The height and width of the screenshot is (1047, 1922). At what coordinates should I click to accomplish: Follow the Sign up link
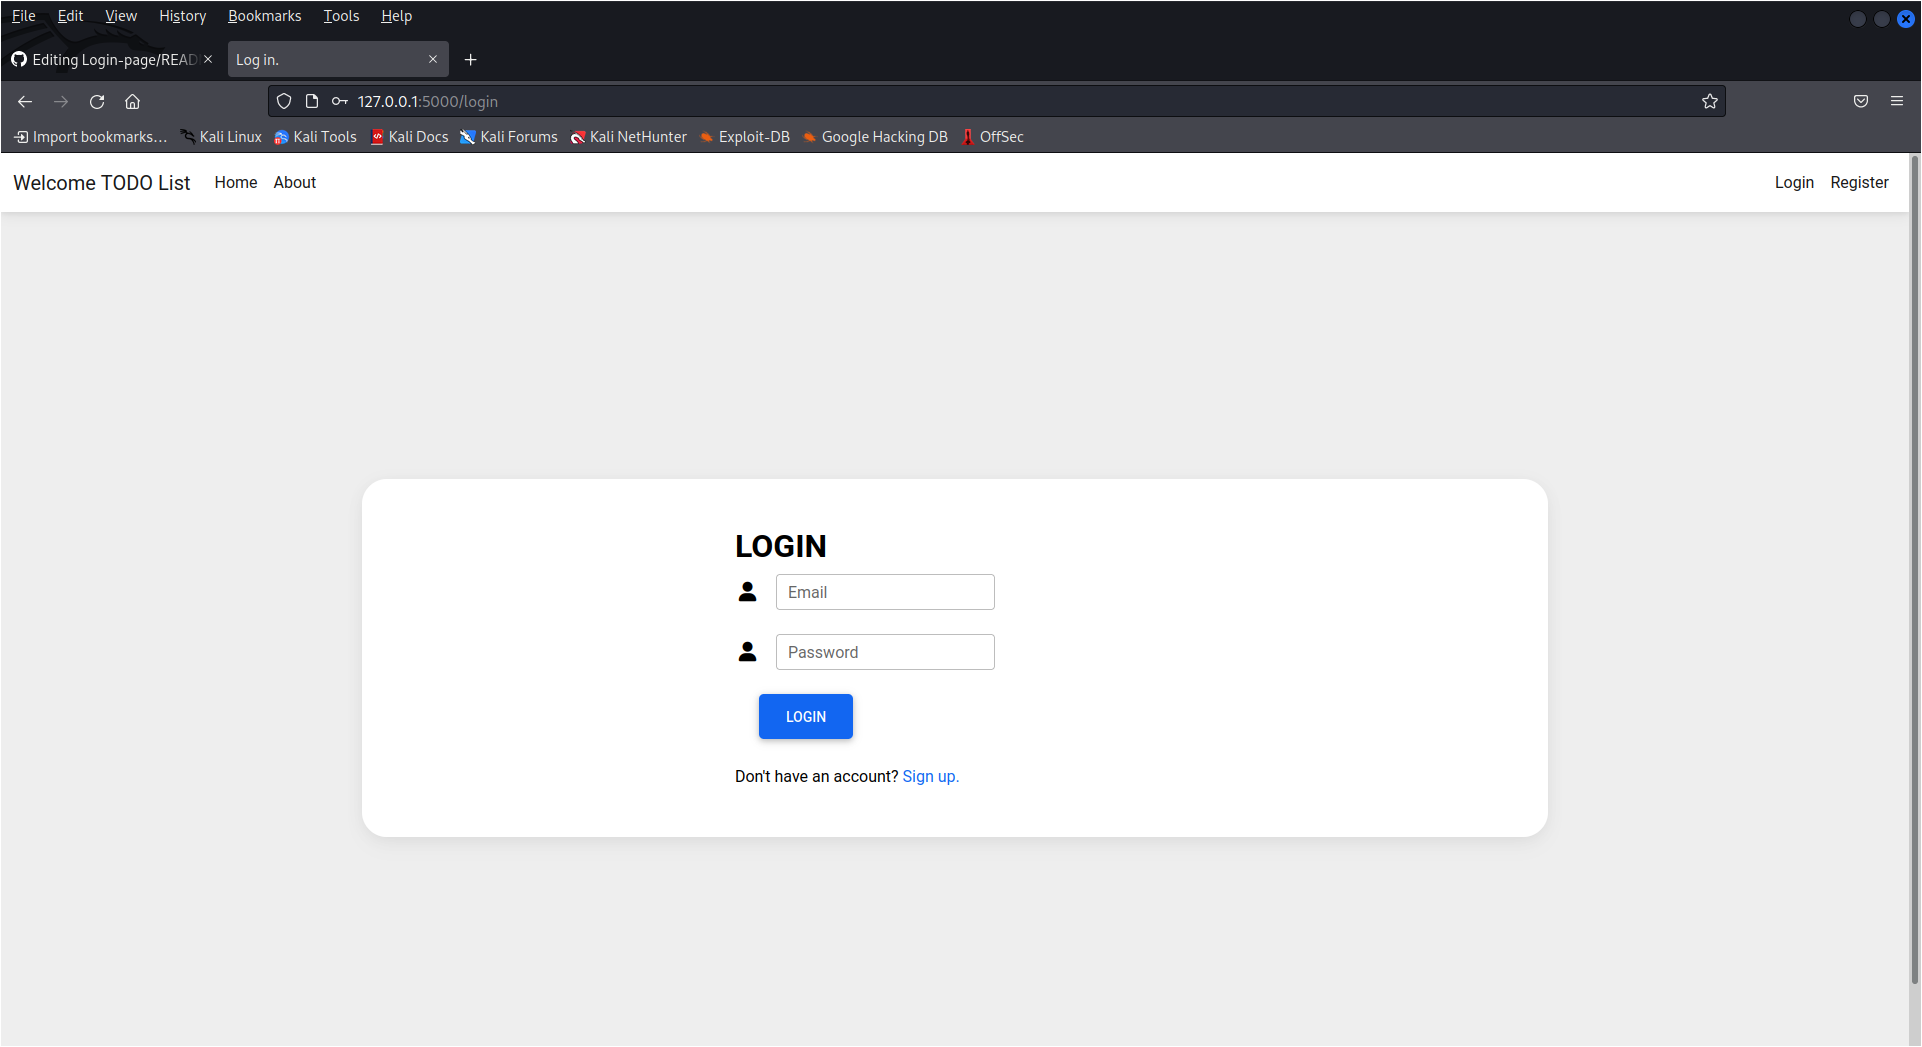tap(930, 776)
